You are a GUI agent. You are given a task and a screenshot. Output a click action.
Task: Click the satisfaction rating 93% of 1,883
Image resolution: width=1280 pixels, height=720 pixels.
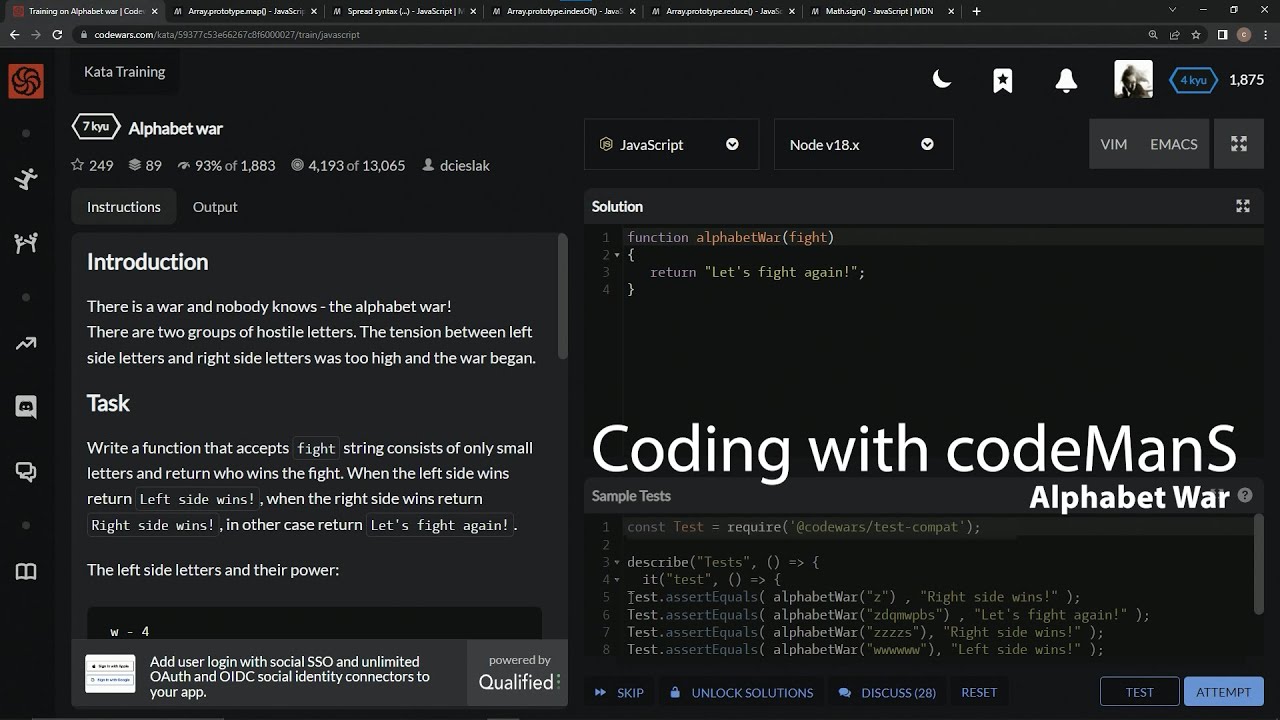(x=226, y=165)
